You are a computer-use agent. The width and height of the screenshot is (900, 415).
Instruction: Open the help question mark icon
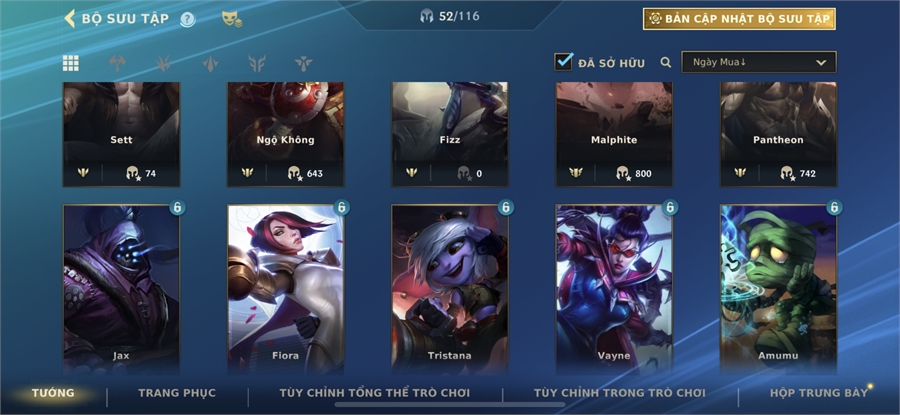tap(188, 20)
